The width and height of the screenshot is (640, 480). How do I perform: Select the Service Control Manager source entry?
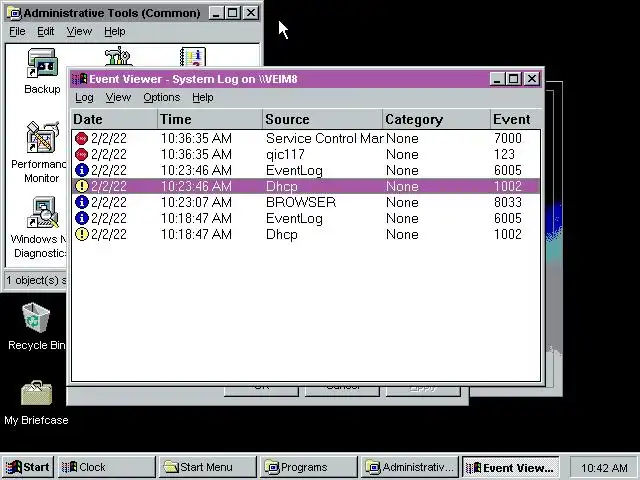pos(324,138)
